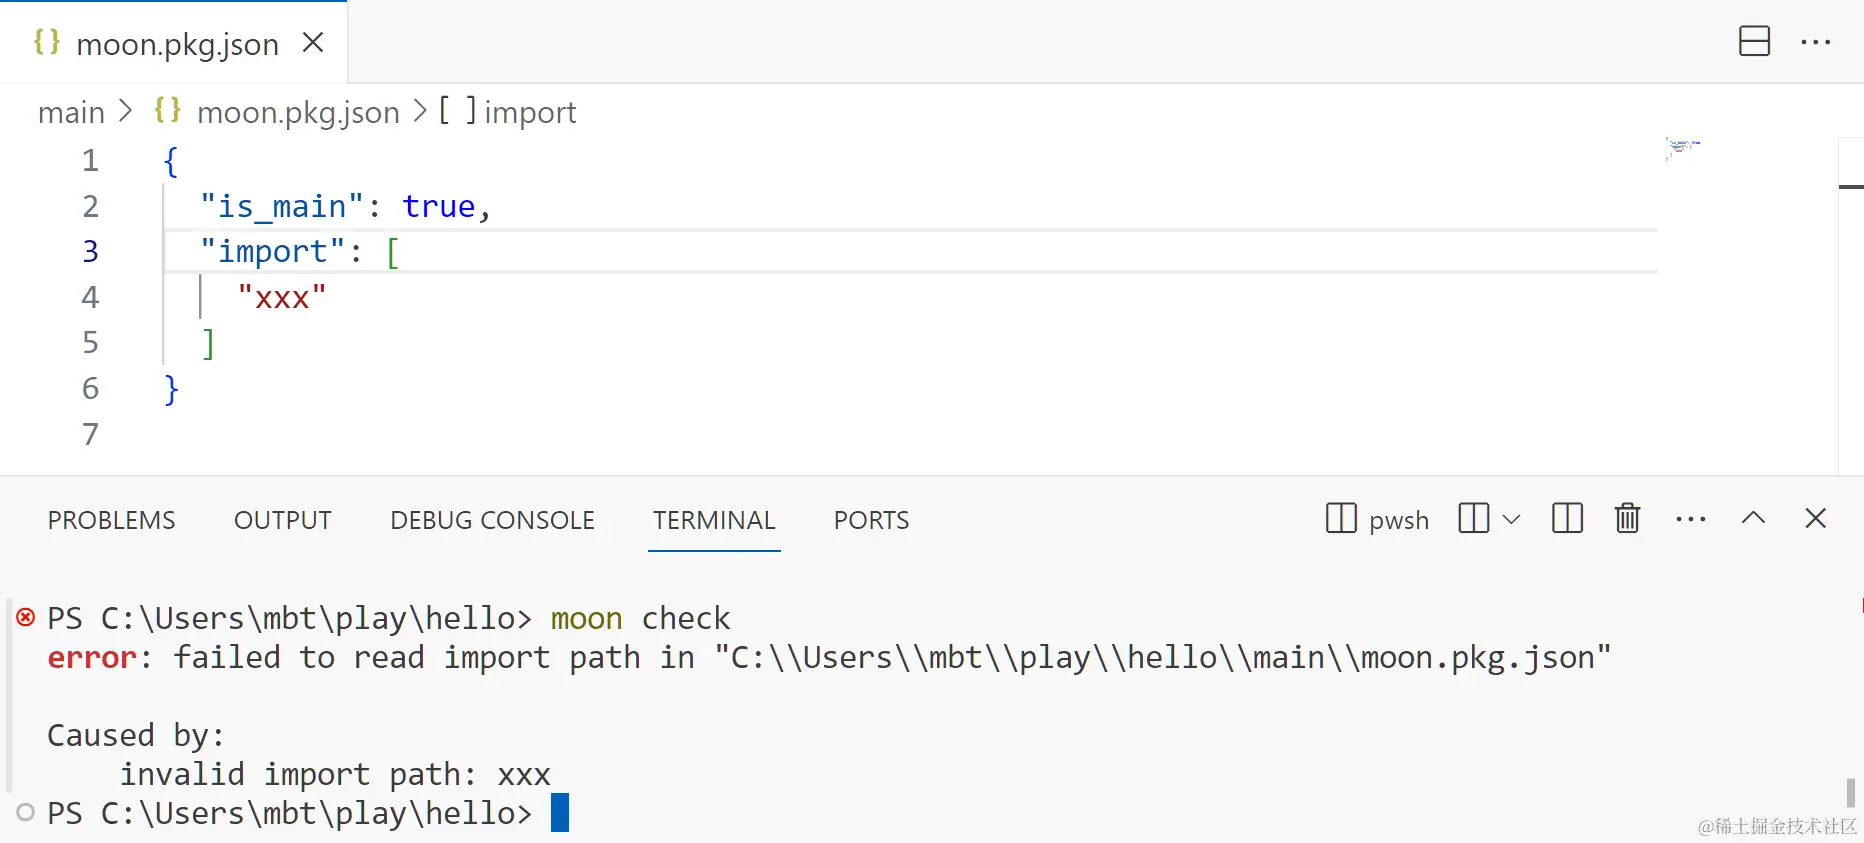Click the closing curly brace on line 6
Image resolution: width=1864 pixels, height=843 pixels.
(x=171, y=389)
